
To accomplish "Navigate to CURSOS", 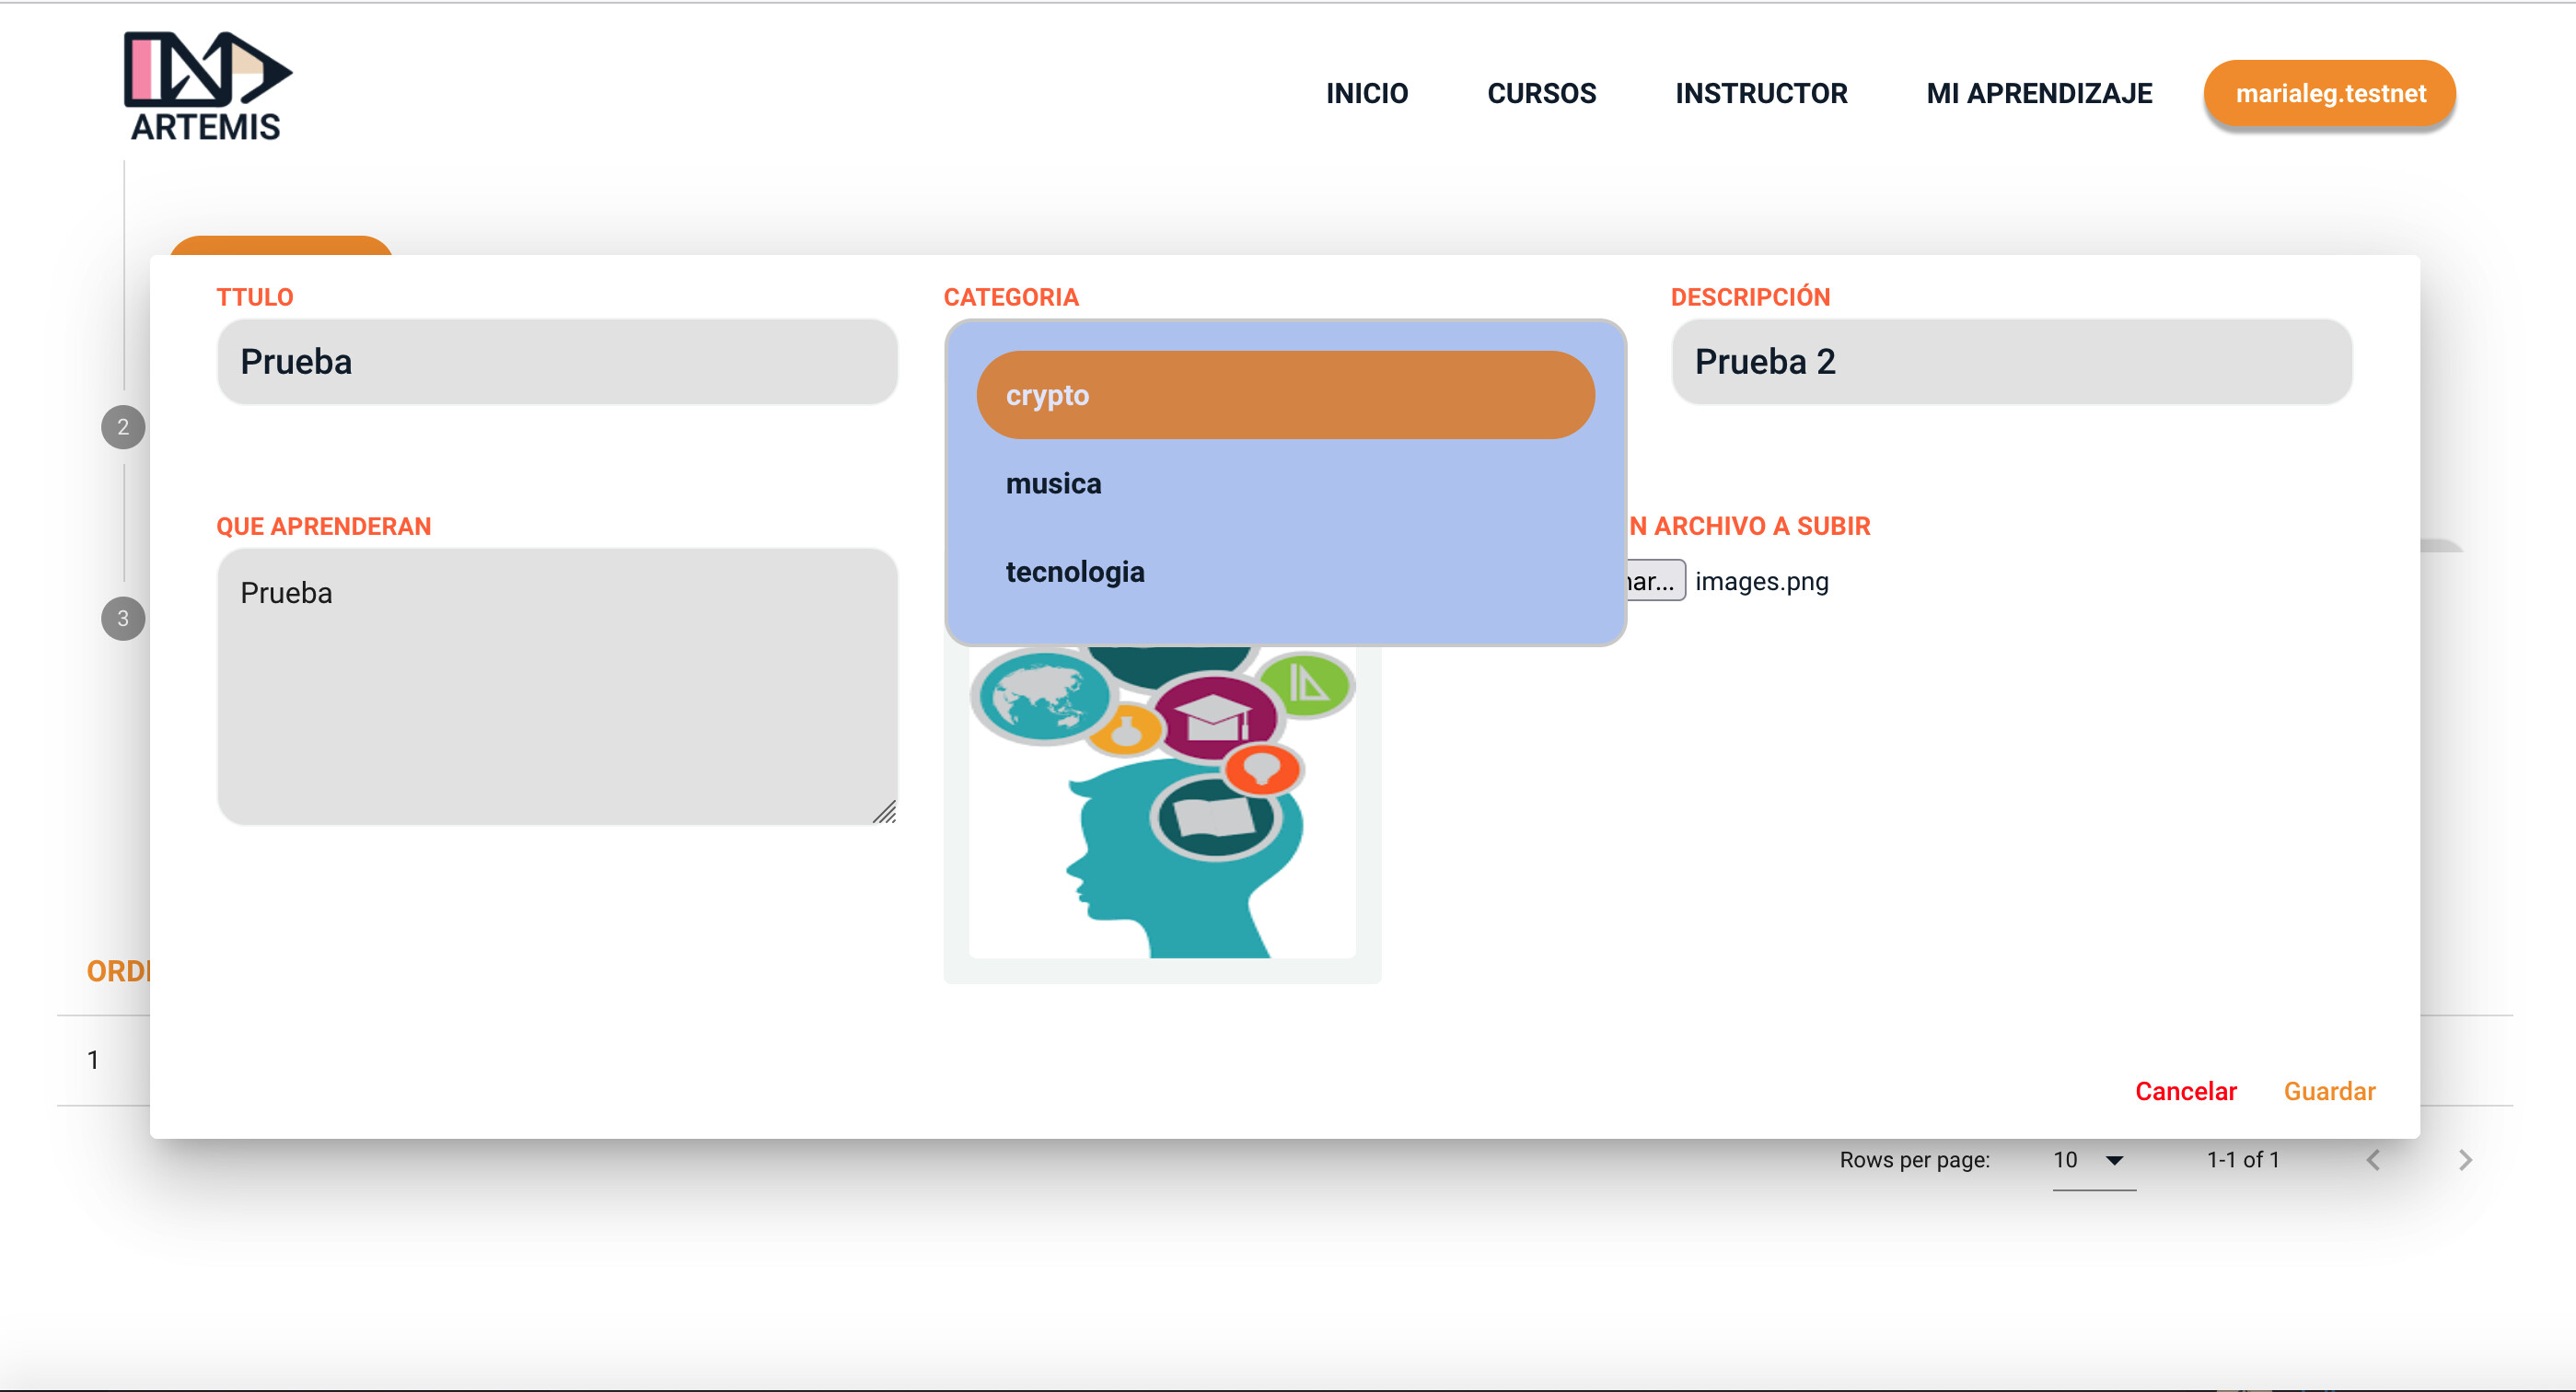I will [1541, 93].
